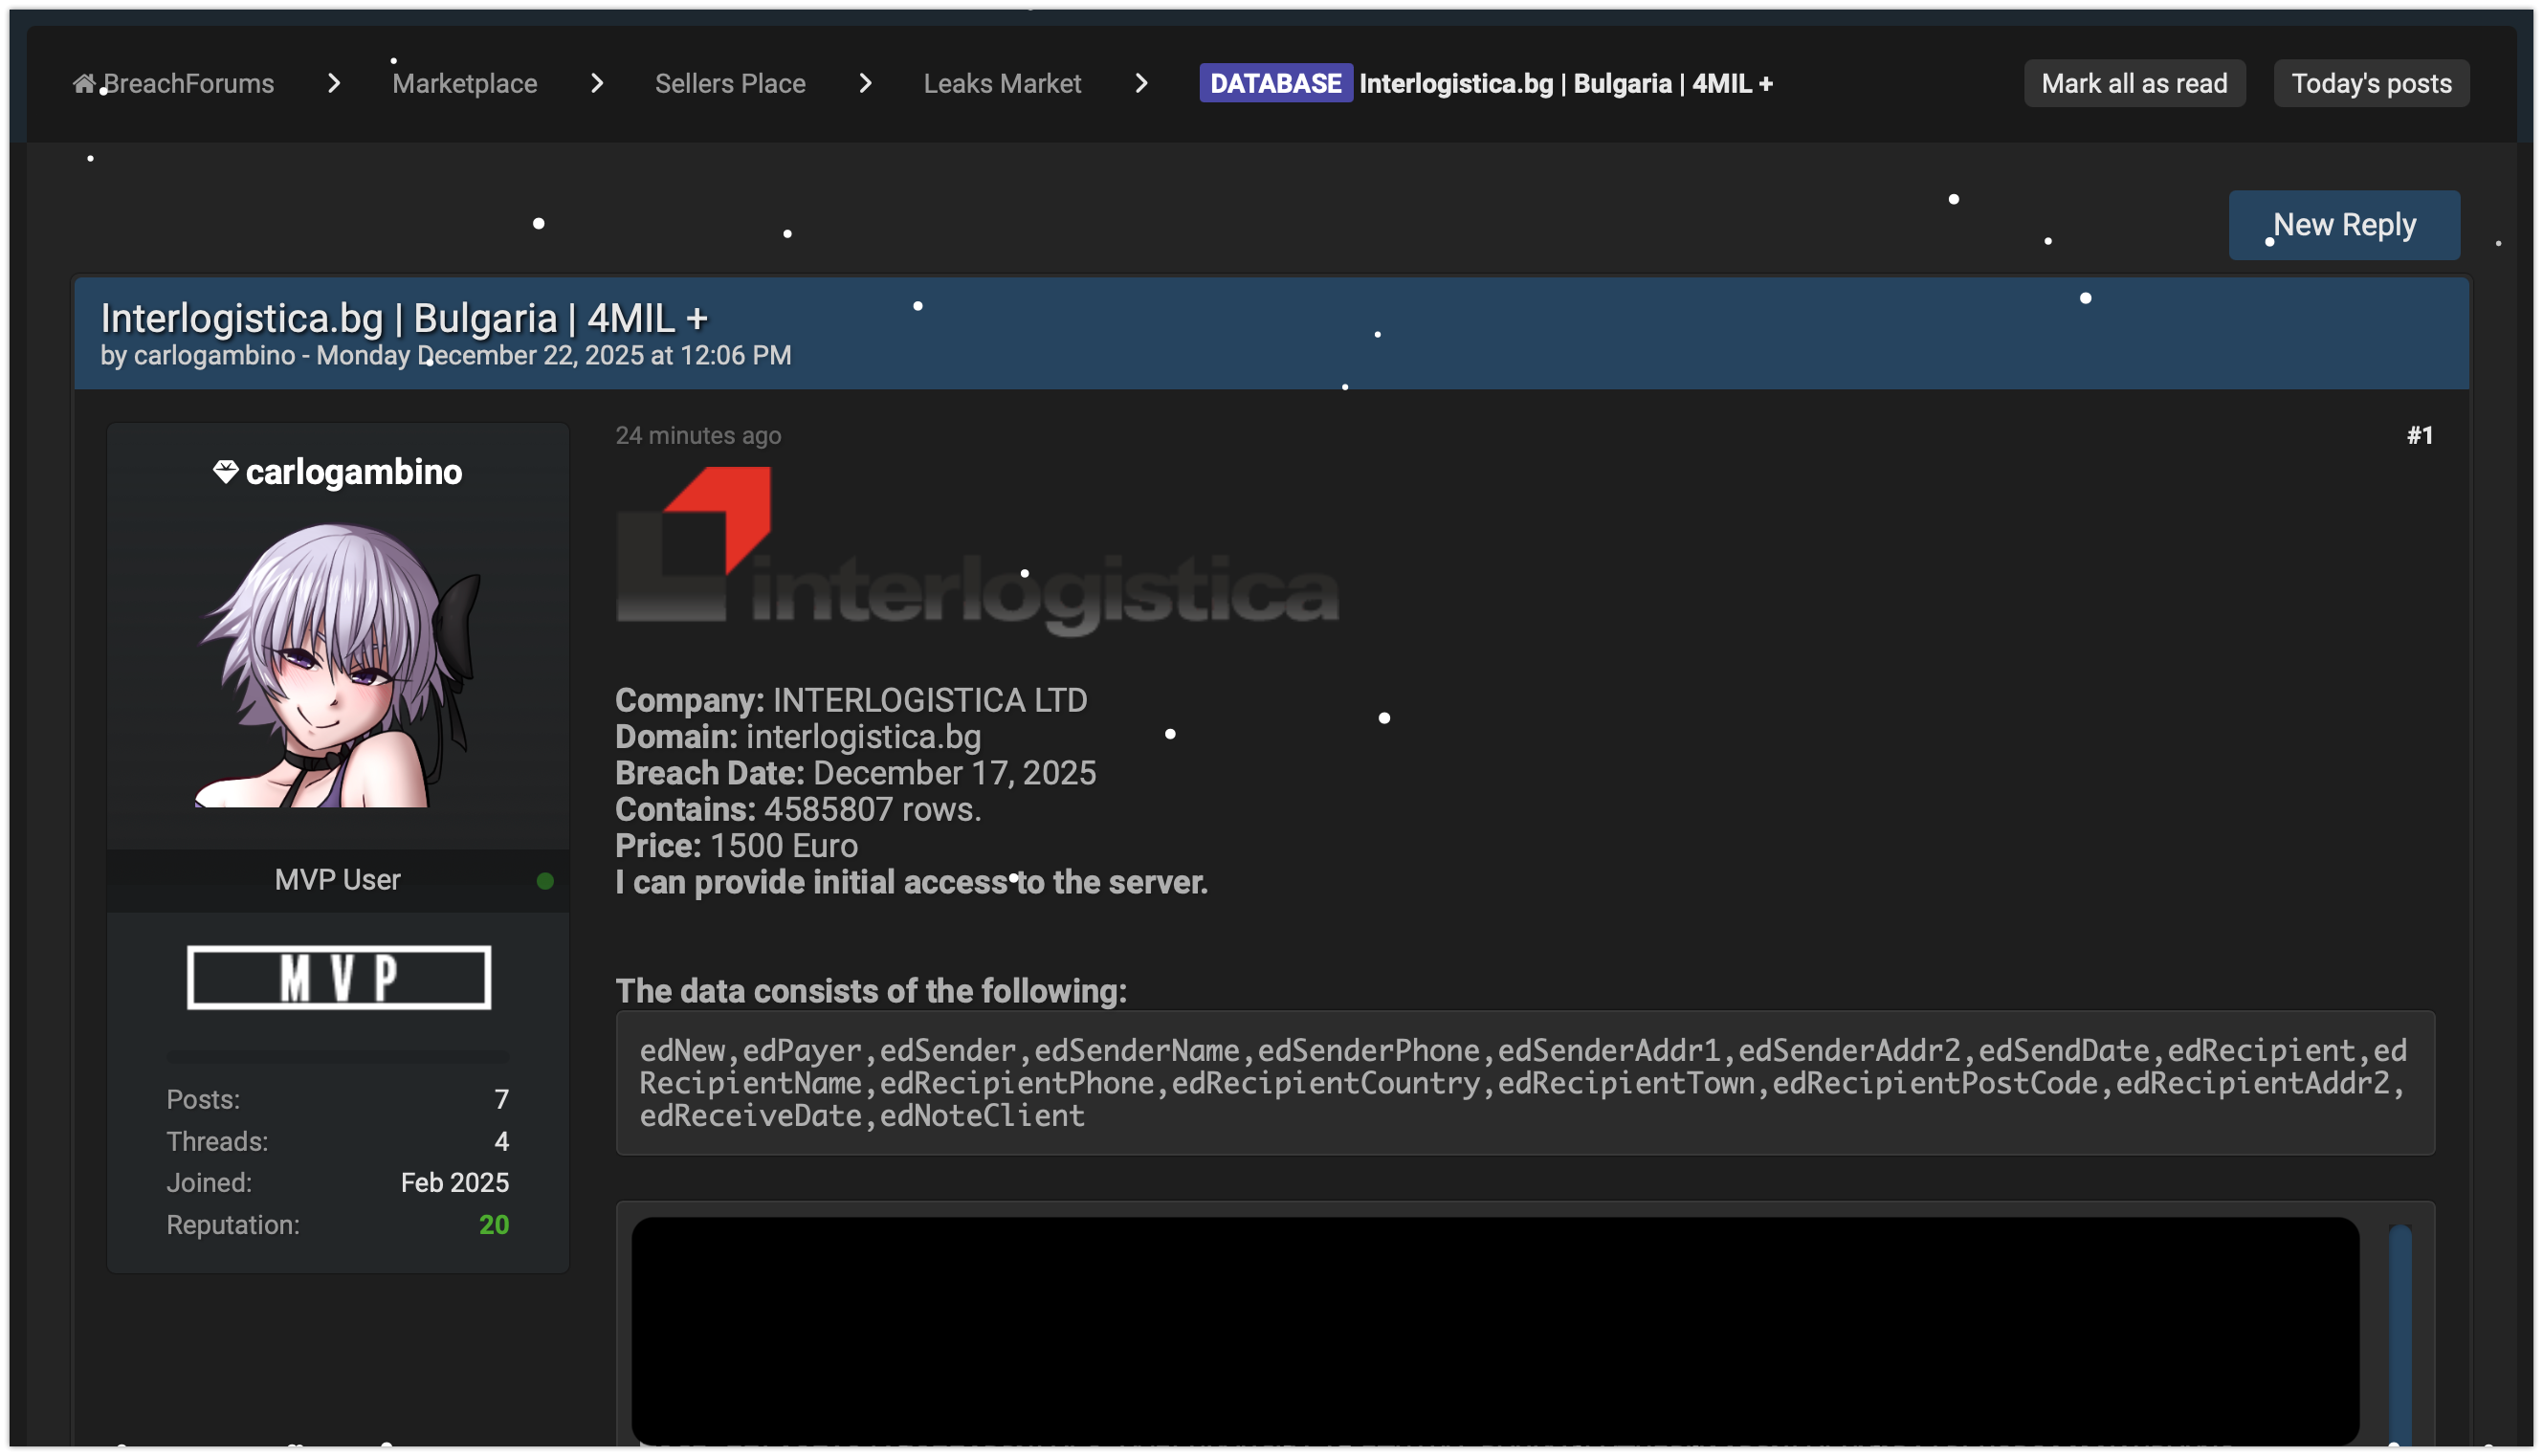Click the breadcrumb thread title Interlogistica.bg
This screenshot has height=1456, width=2543.
(x=1566, y=83)
